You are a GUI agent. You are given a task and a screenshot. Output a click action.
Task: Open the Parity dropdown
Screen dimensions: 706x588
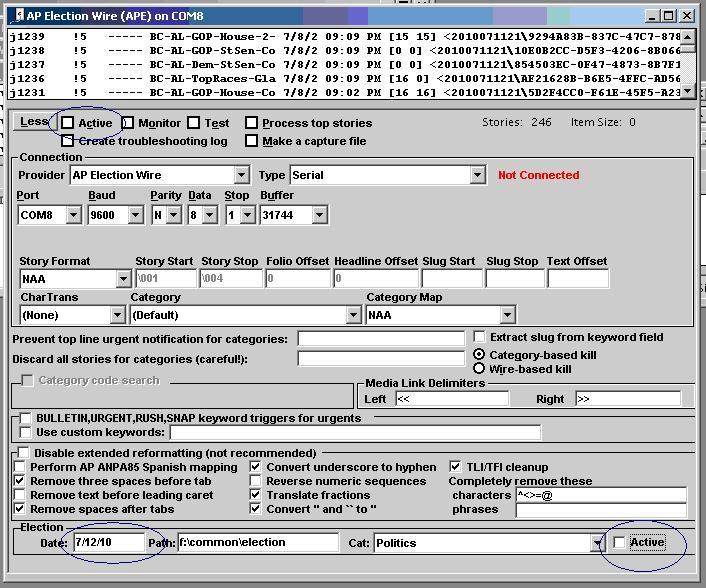[x=173, y=215]
